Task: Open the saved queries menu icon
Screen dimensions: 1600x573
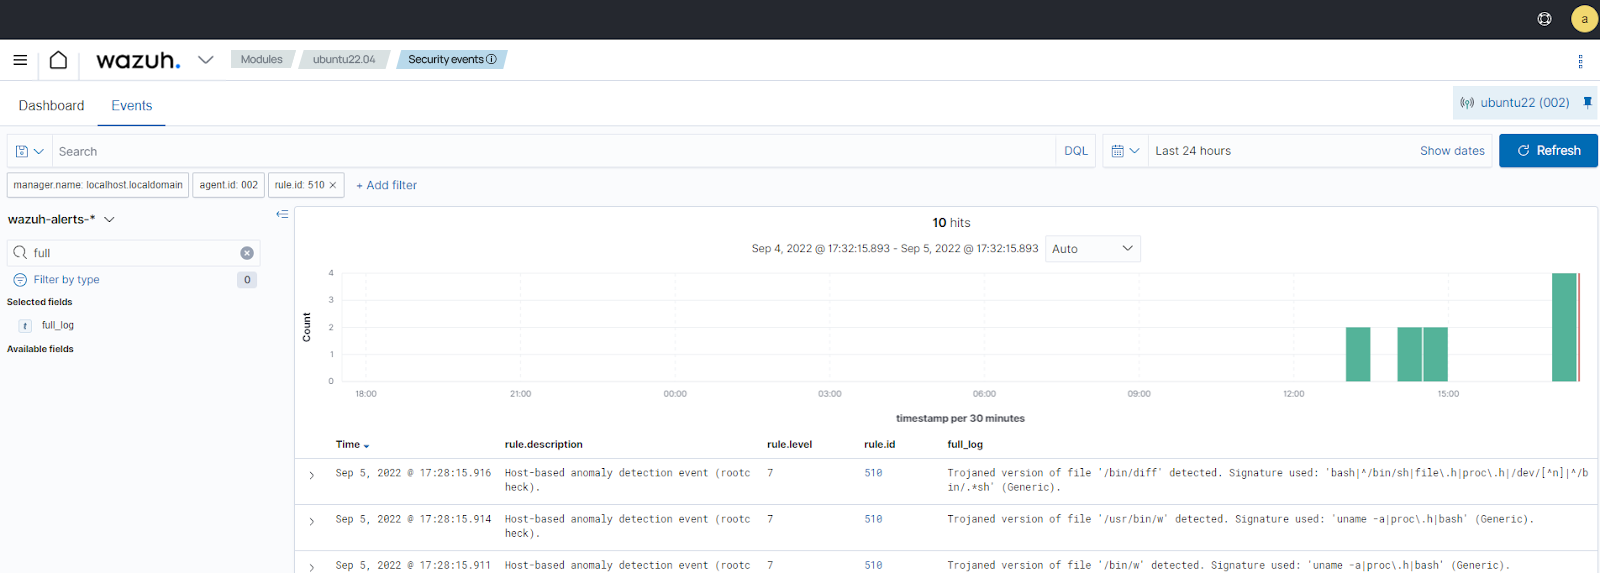Action: (29, 151)
